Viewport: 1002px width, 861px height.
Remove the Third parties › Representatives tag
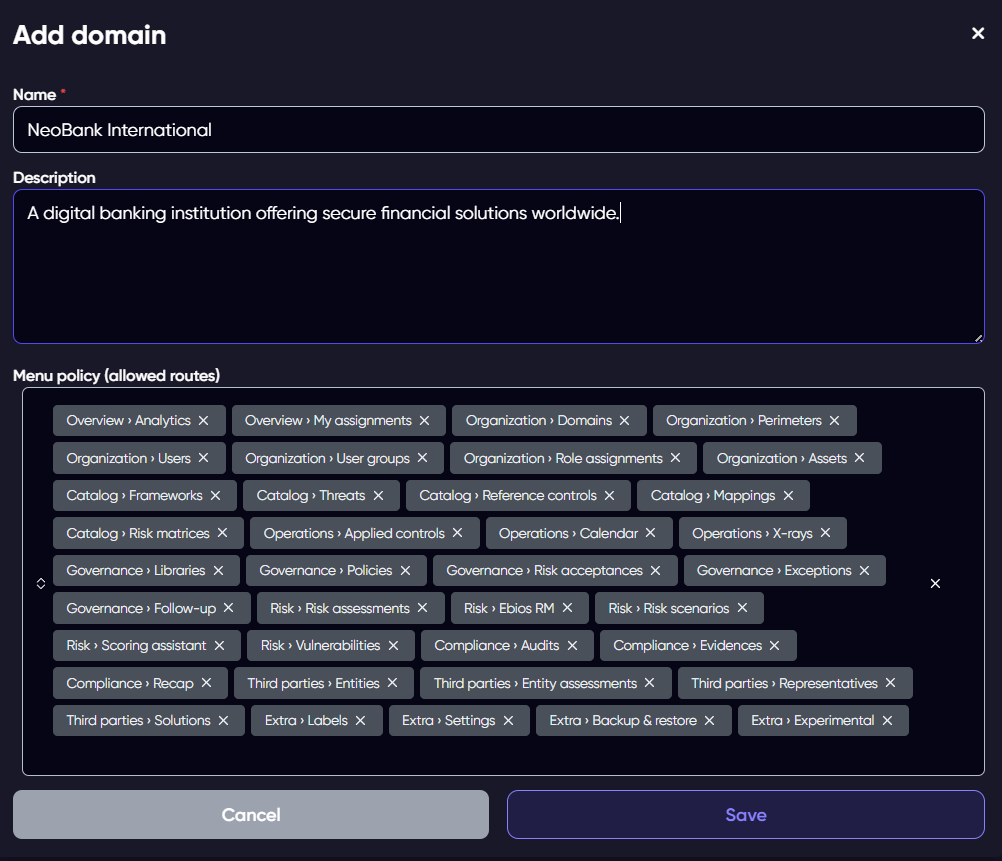pyautogui.click(x=891, y=683)
